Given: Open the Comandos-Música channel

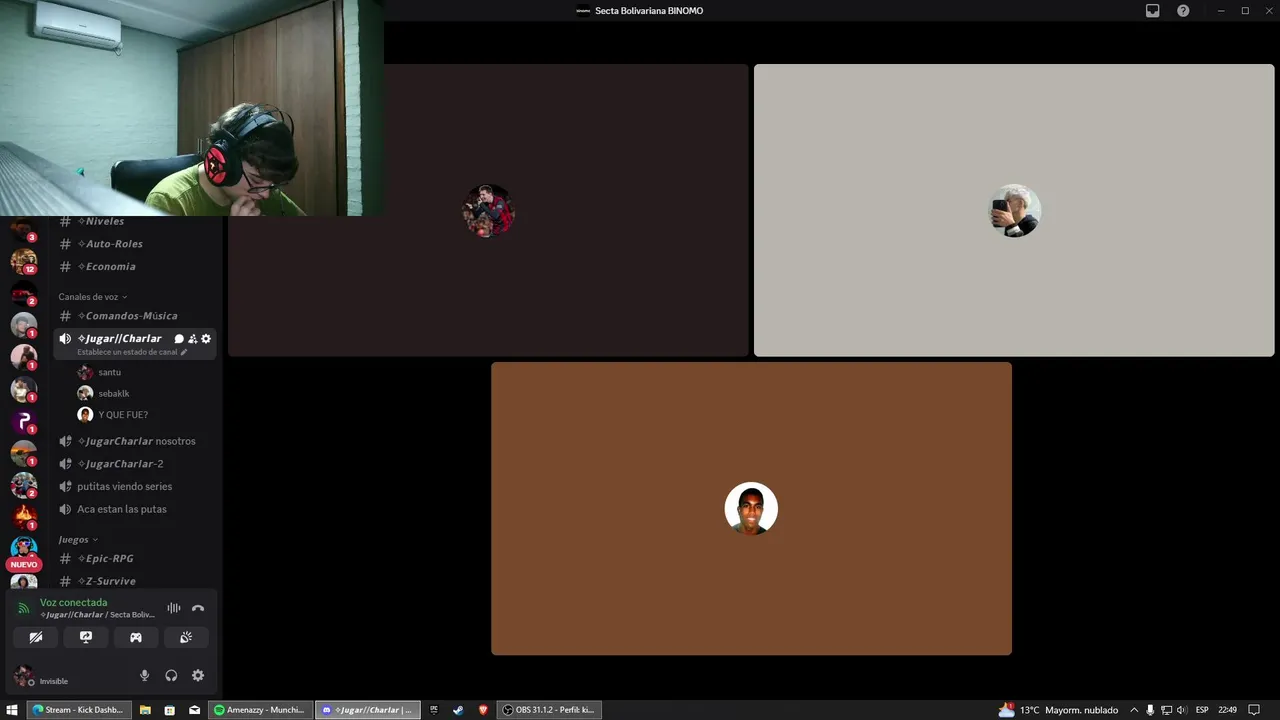Looking at the screenshot, I should [x=133, y=316].
